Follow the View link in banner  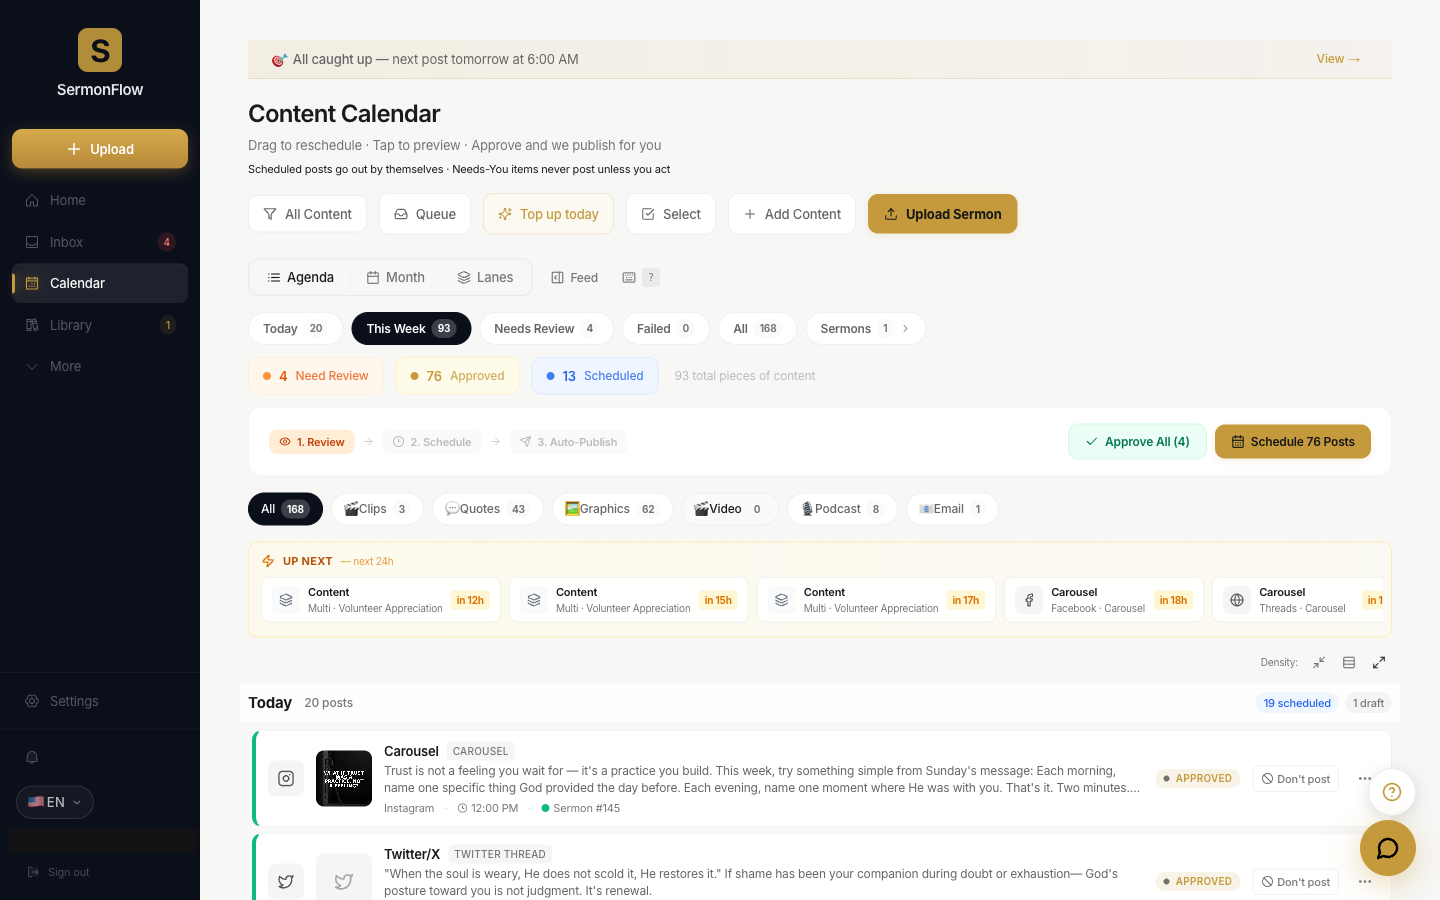tap(1338, 59)
